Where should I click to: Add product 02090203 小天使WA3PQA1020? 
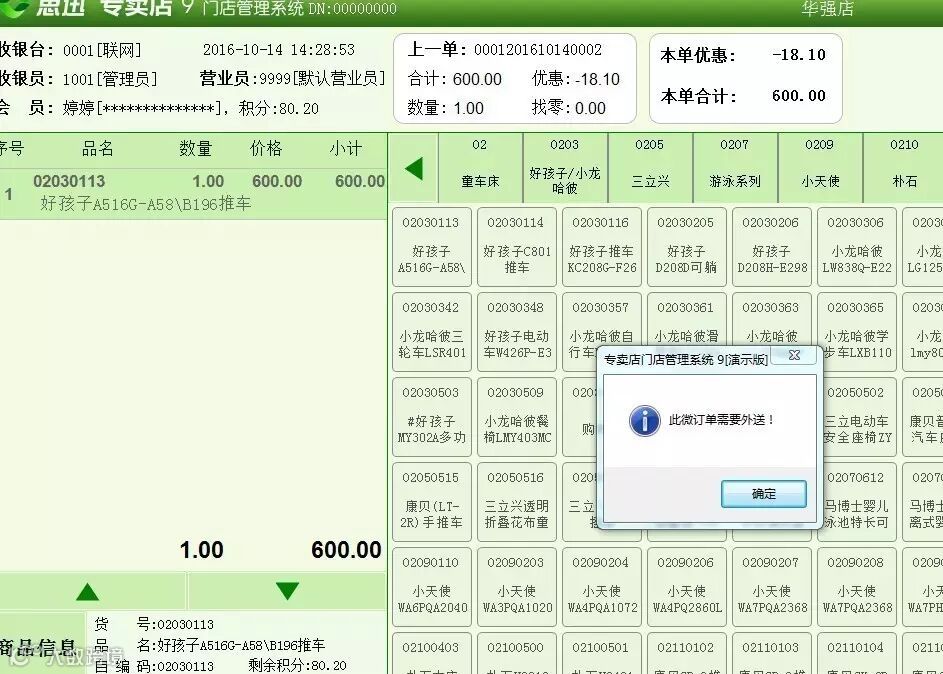point(517,587)
